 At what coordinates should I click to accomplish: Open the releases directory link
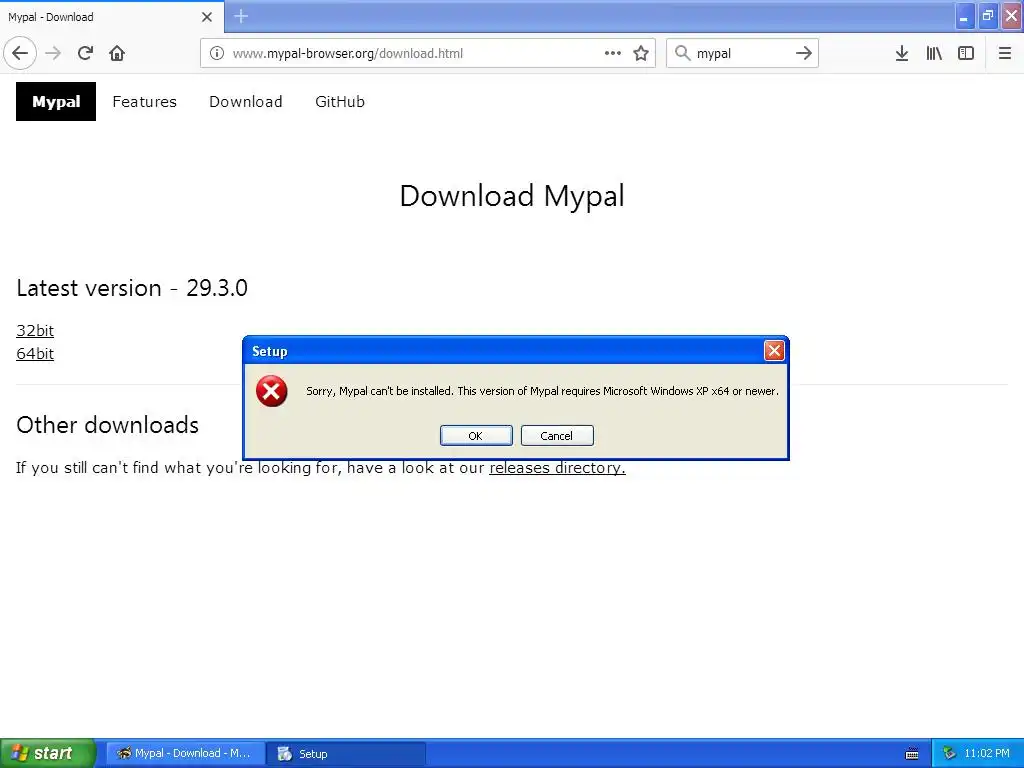[x=557, y=468]
